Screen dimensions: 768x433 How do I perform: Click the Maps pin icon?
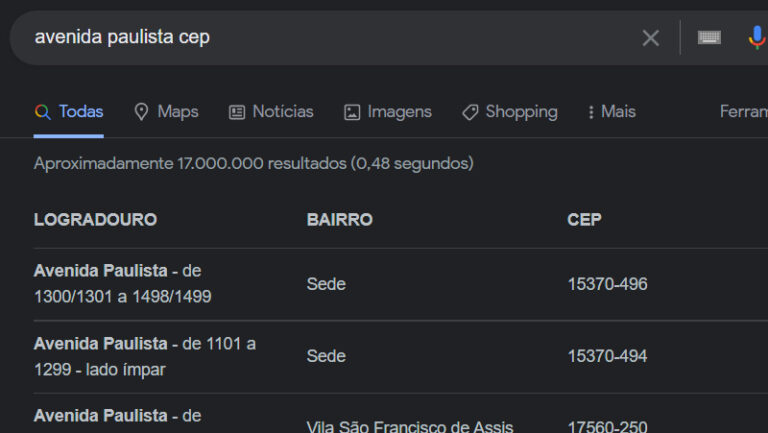pos(142,112)
